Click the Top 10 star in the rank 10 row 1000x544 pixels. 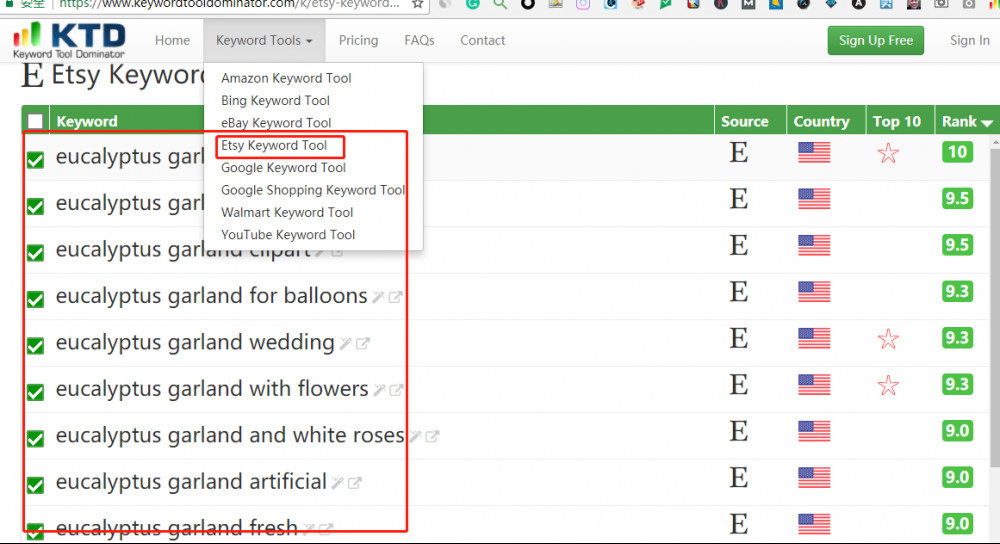[x=888, y=153]
